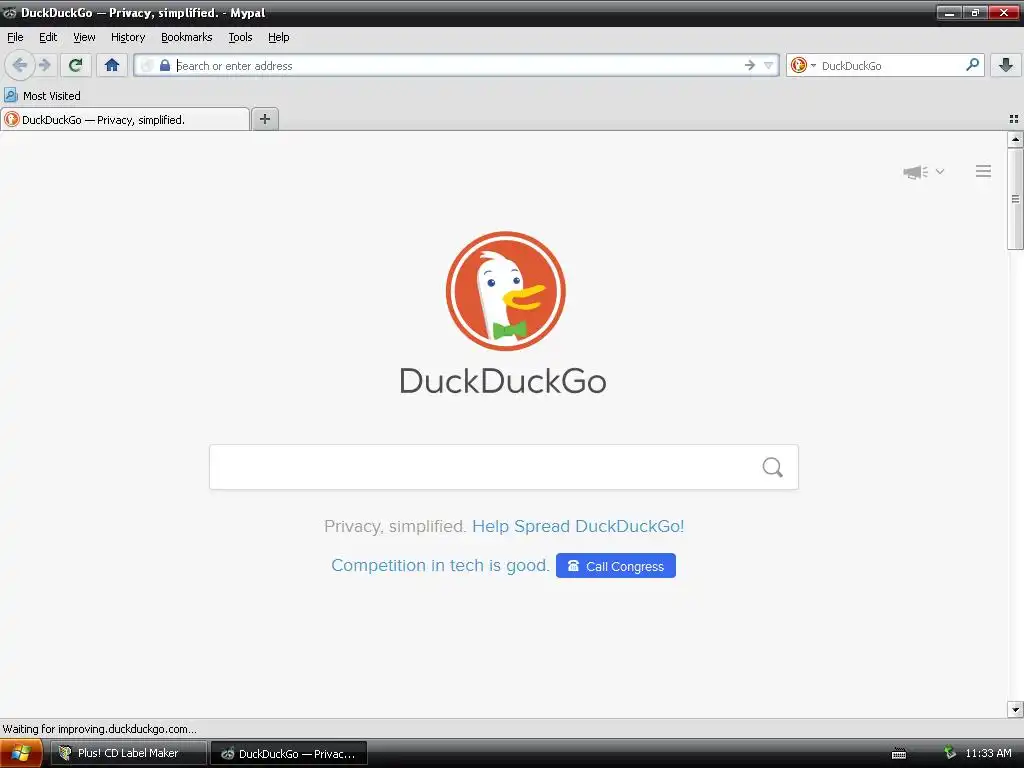
Task: Follow Competition in tech is good link
Action: point(440,566)
